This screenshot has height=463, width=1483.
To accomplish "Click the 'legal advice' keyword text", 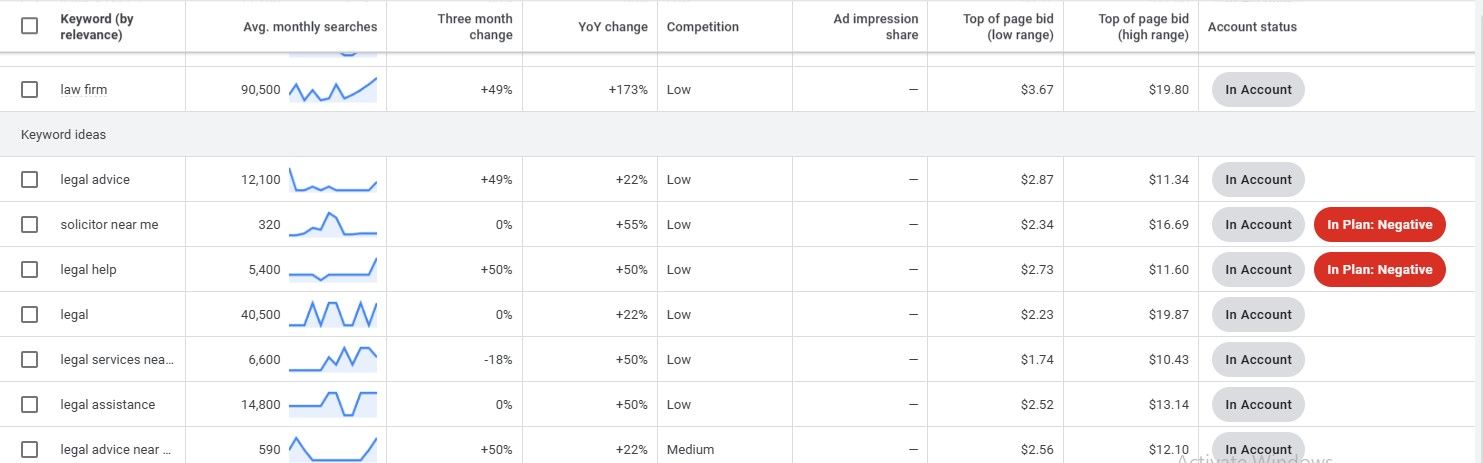I will pos(95,179).
